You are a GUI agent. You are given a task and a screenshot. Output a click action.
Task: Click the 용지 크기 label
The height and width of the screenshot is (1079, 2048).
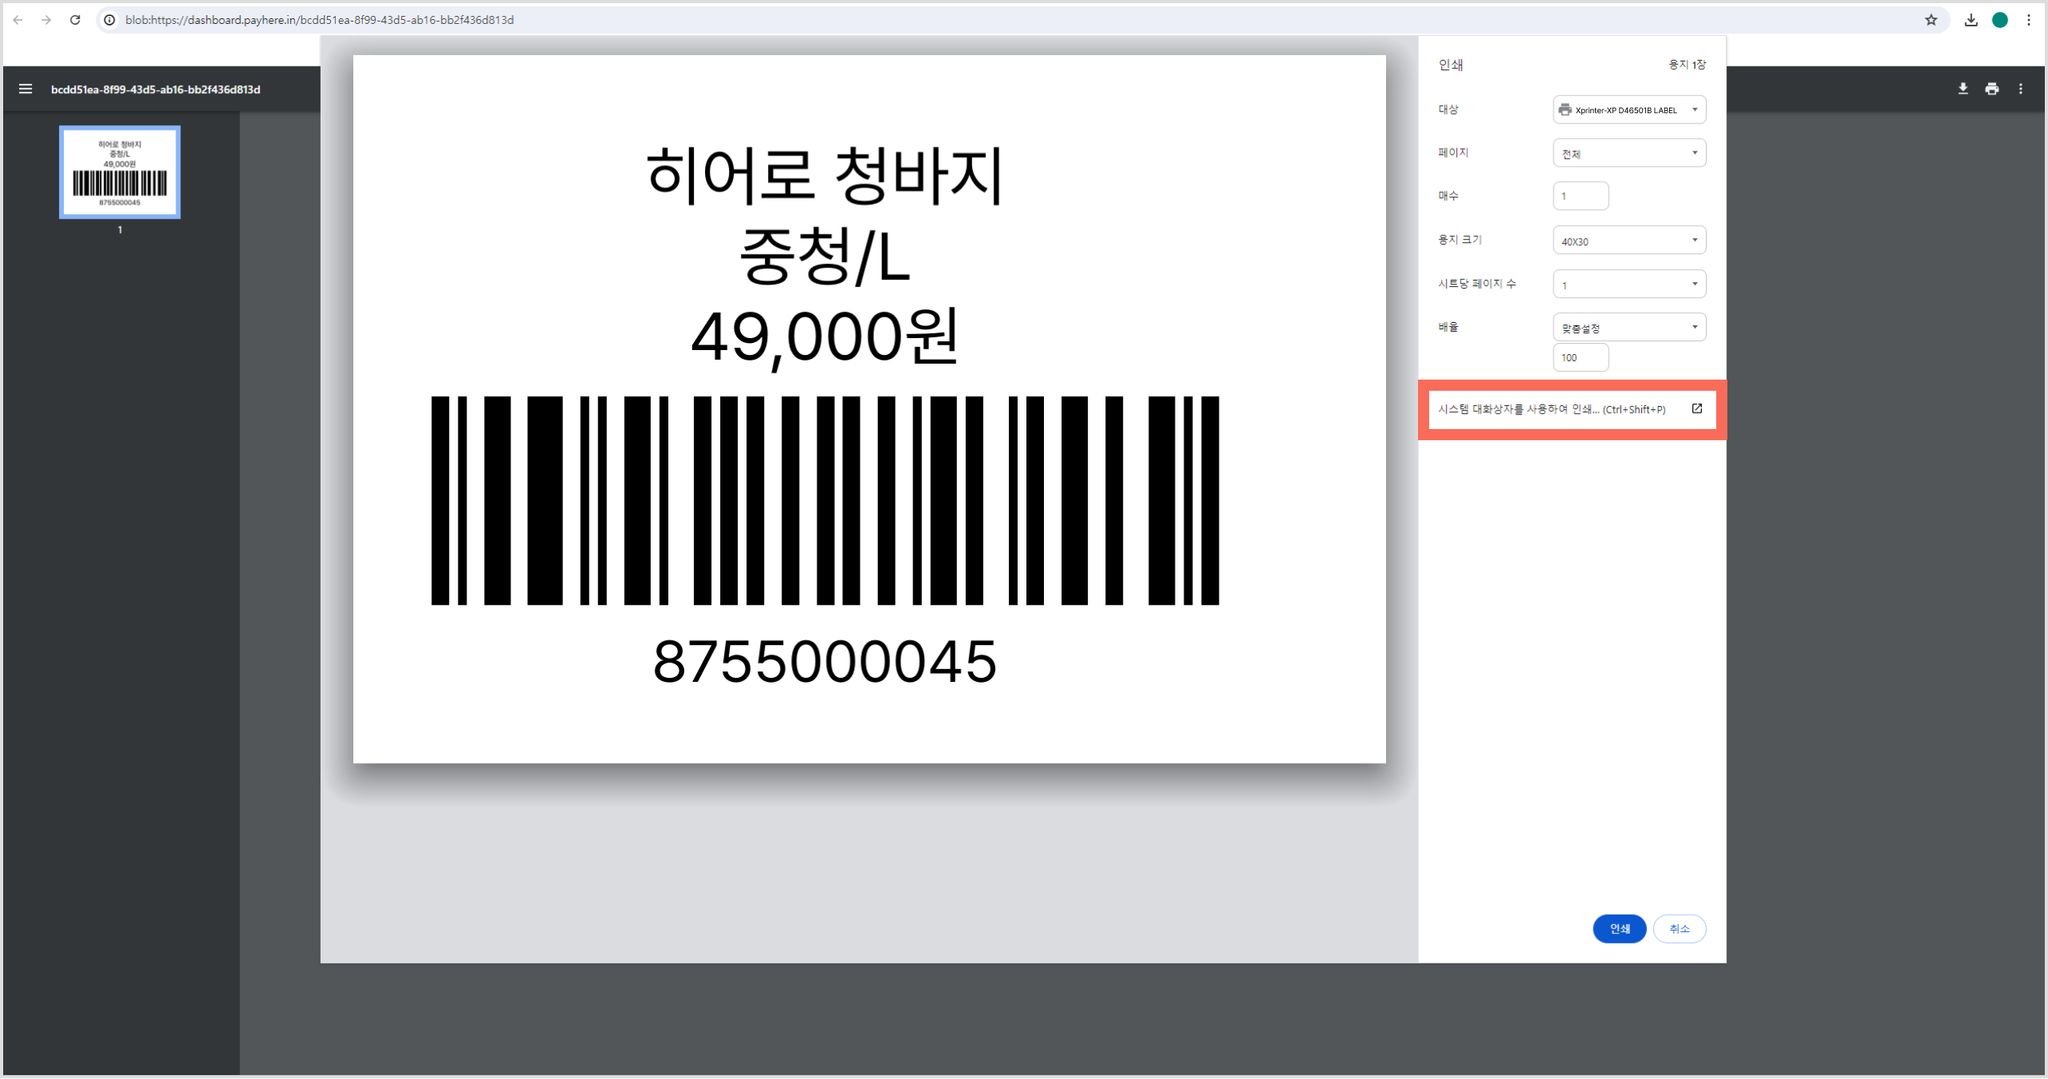(1460, 240)
